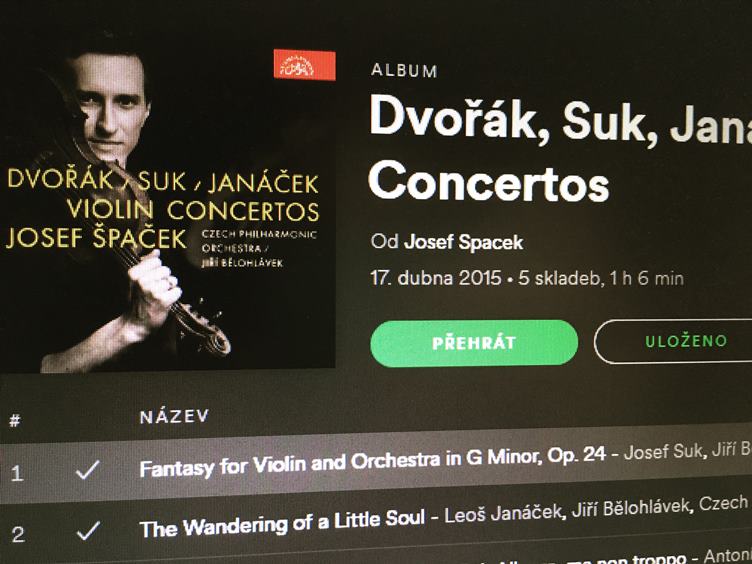
Task: Click the green PŘEHRÁT play button
Action: pyautogui.click(x=474, y=343)
